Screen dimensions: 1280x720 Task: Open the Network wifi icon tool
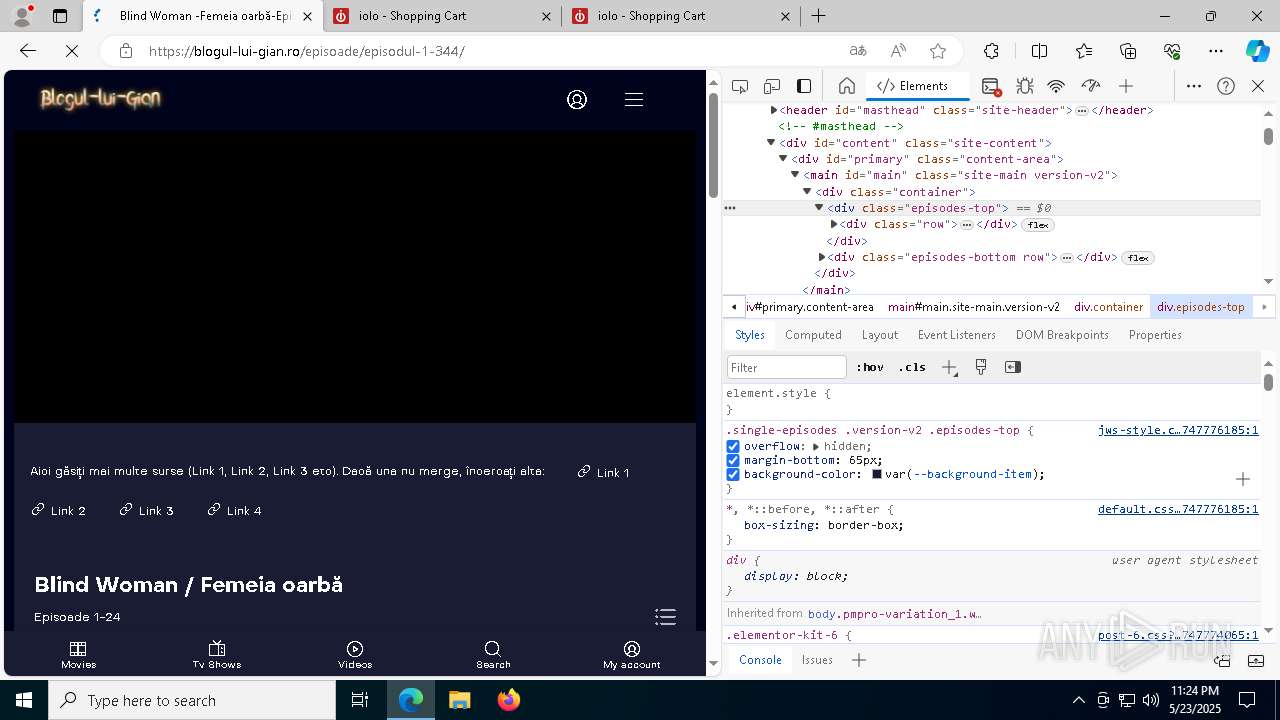[x=1056, y=86]
